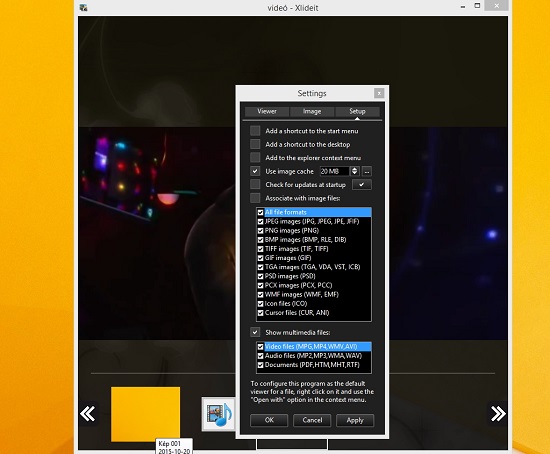Enable Add a shortcut to the start menu

point(255,131)
